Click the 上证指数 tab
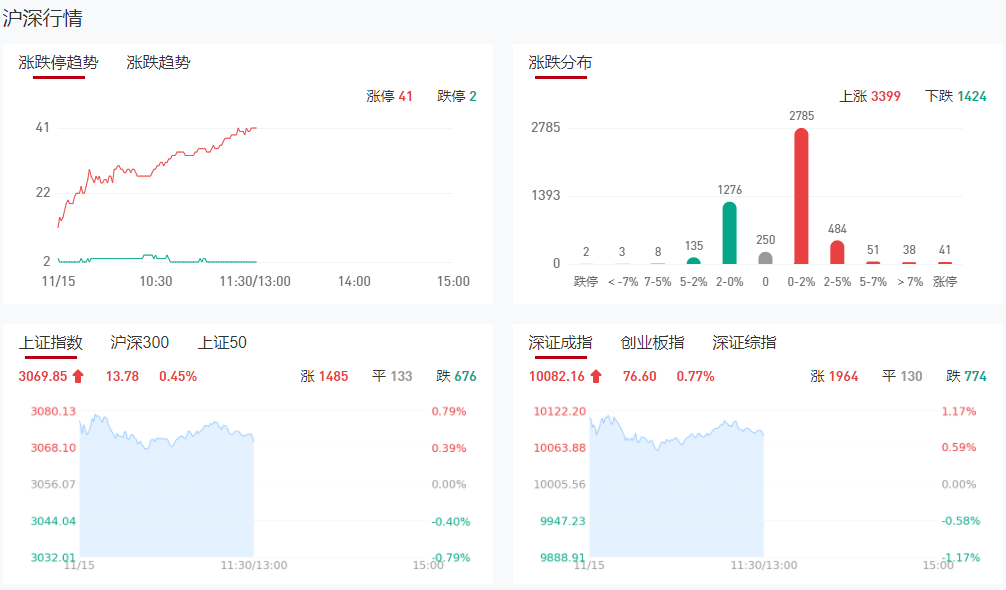Viewport: 1006px width, 590px height. [x=50, y=342]
